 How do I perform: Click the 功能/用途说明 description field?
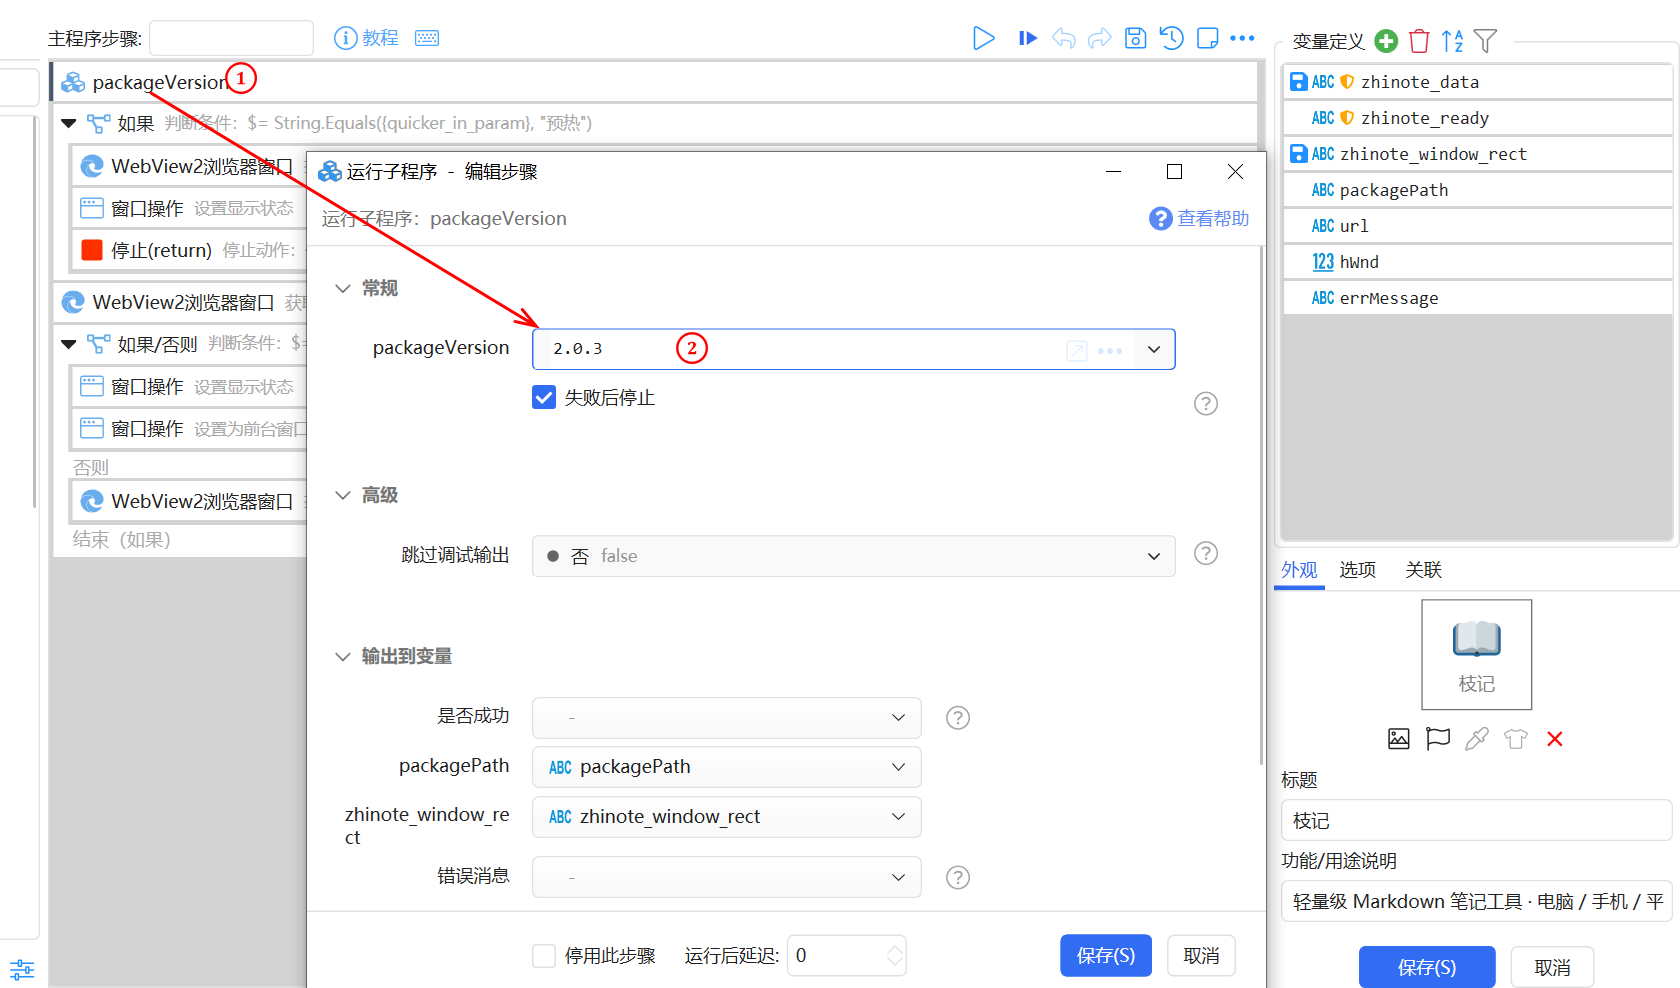[1476, 901]
